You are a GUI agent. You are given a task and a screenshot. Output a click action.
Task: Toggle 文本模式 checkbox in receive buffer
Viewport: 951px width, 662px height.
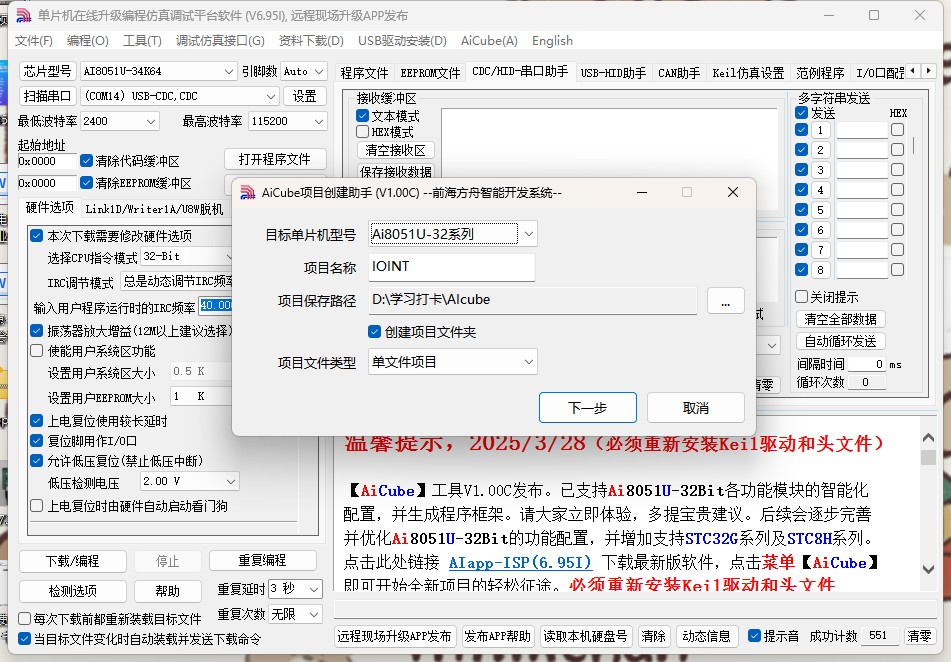[363, 115]
